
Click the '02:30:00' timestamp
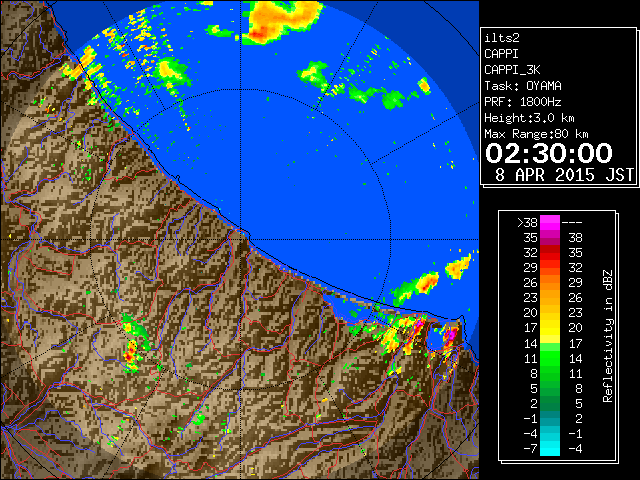tap(549, 153)
